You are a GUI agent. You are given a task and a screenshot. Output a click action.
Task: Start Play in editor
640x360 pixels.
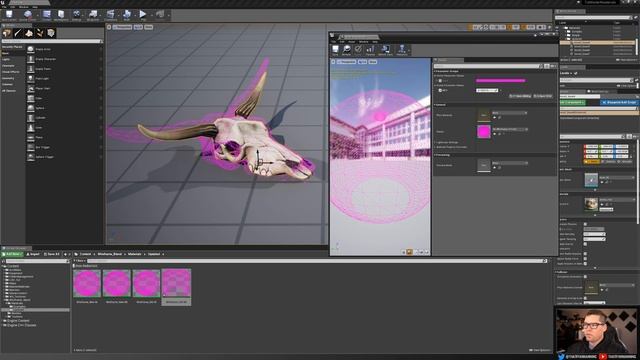(x=143, y=15)
